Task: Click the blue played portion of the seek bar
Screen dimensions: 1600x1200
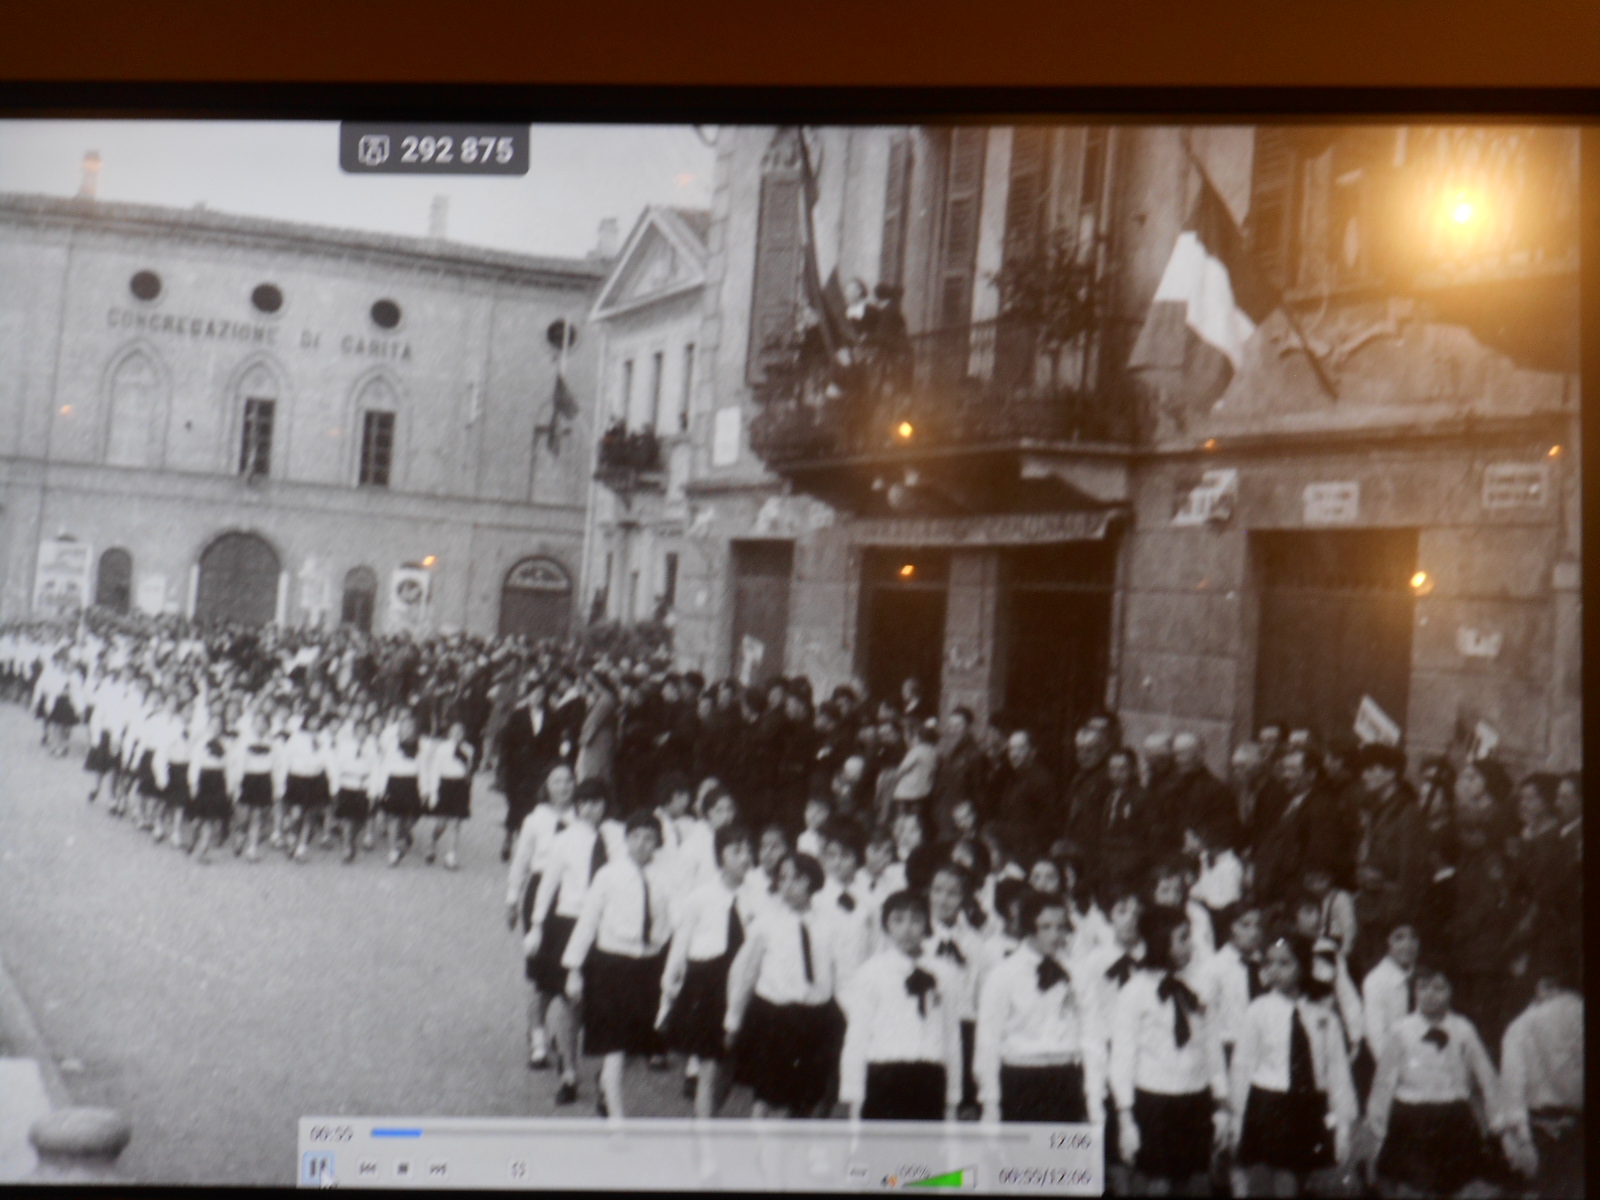Action: pos(395,1134)
